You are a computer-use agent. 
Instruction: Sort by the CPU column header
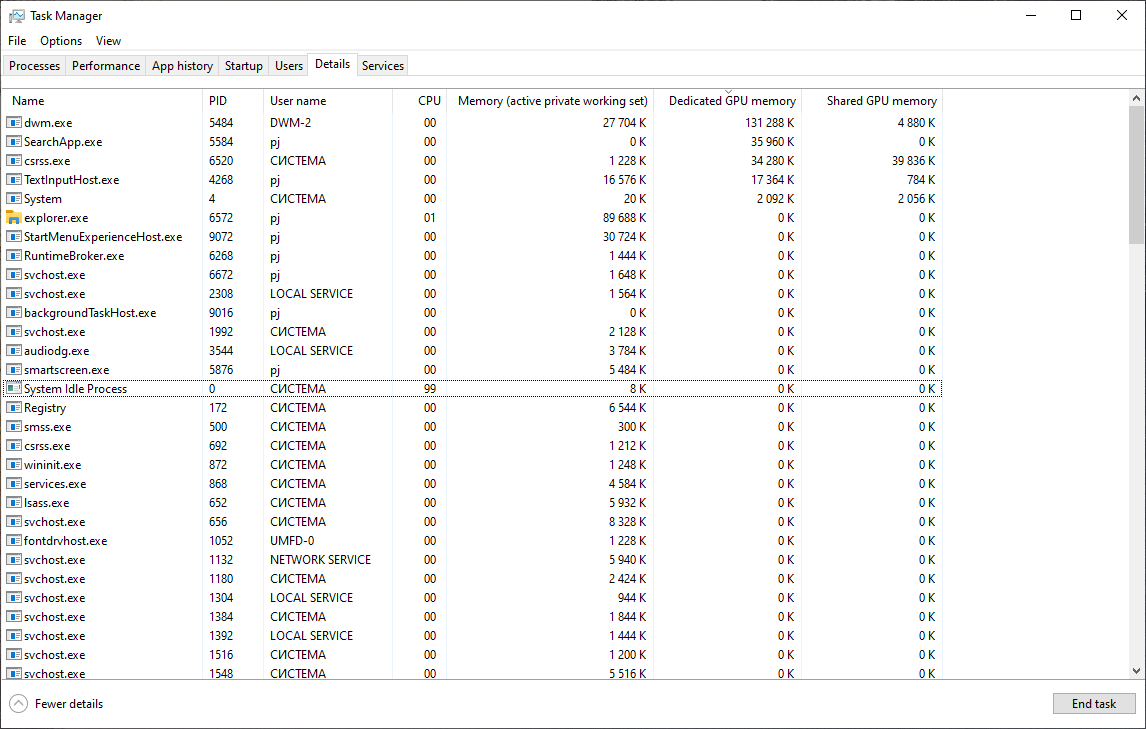(420, 101)
